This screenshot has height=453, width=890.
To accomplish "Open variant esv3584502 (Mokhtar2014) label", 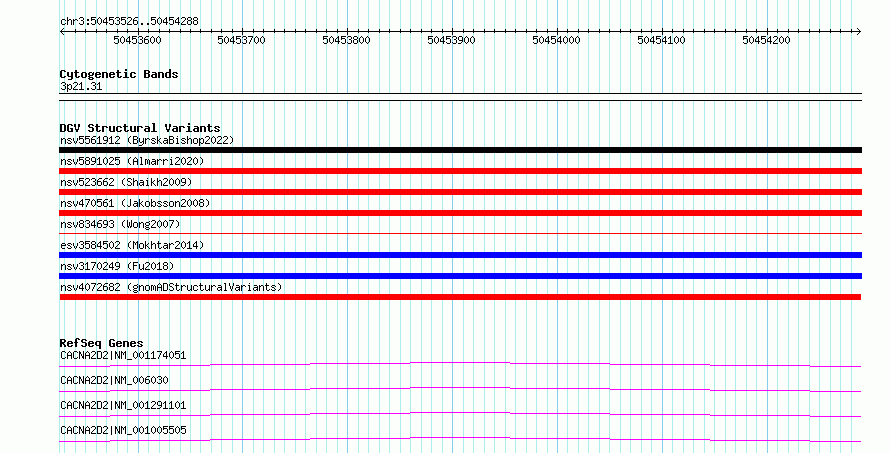I will [132, 245].
